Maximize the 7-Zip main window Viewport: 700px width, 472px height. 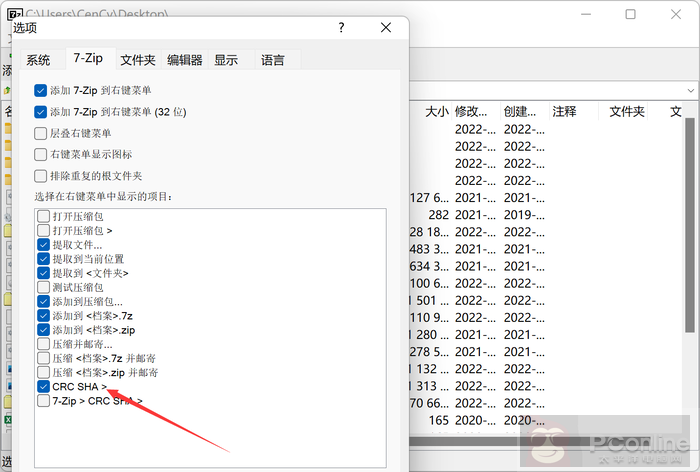coord(630,15)
